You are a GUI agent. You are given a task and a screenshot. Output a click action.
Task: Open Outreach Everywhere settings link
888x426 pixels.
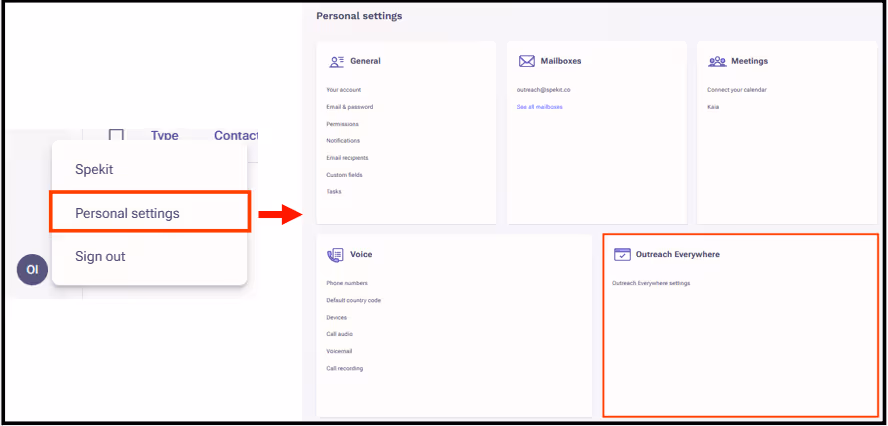tap(651, 283)
